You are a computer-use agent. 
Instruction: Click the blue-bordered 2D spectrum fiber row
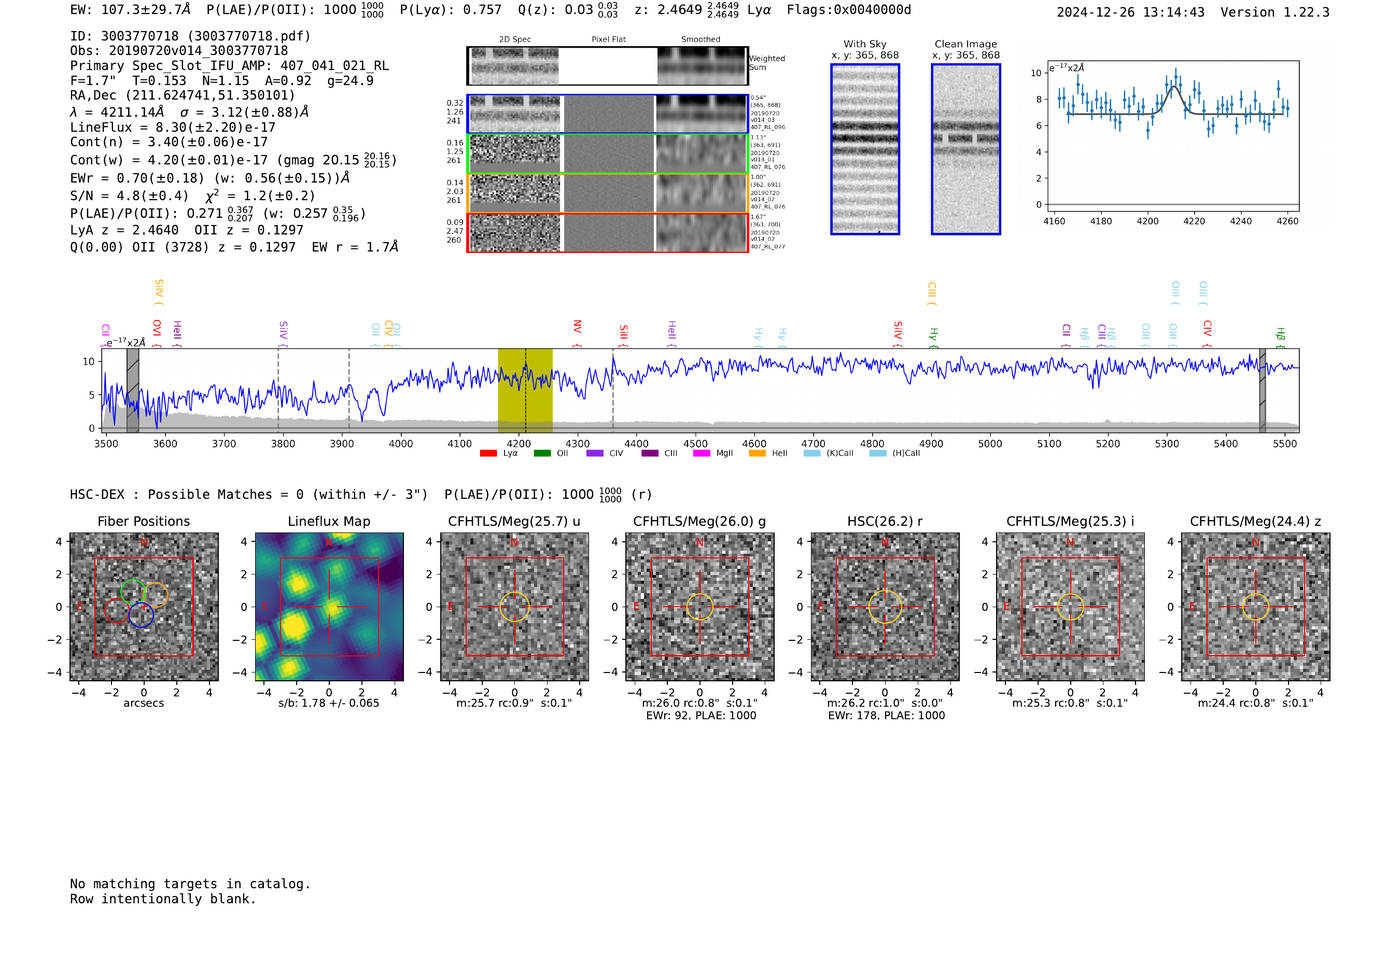click(607, 114)
